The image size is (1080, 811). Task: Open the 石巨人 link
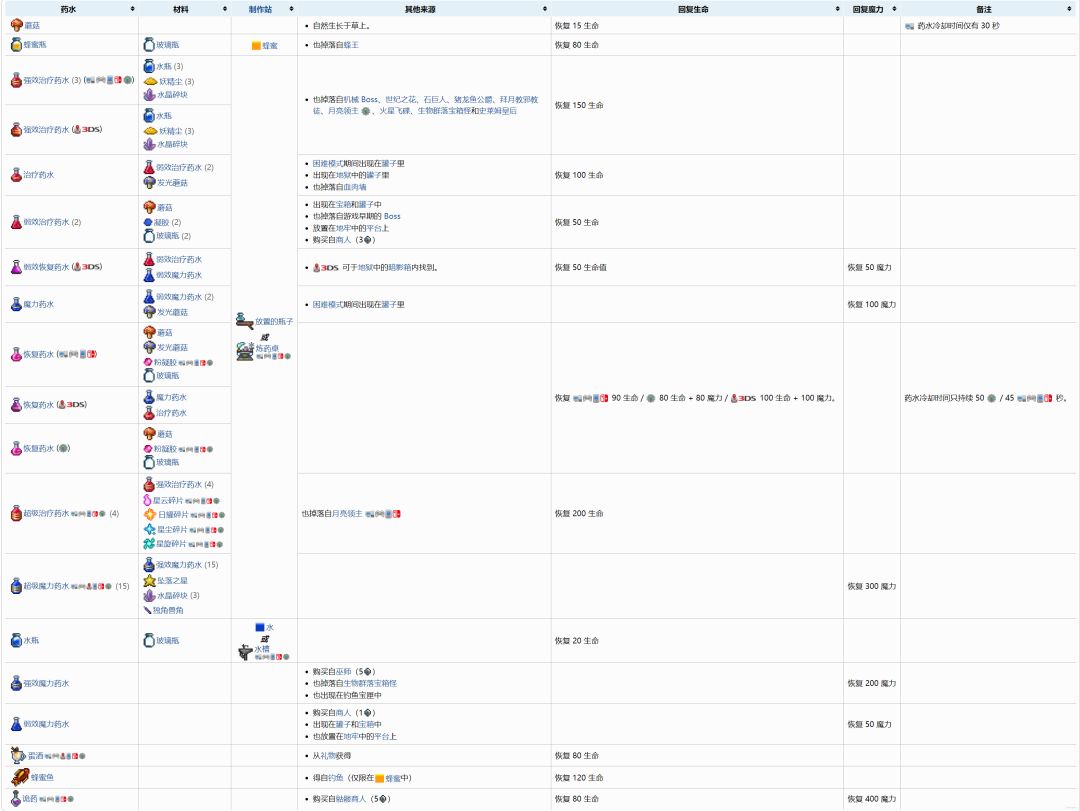(435, 99)
